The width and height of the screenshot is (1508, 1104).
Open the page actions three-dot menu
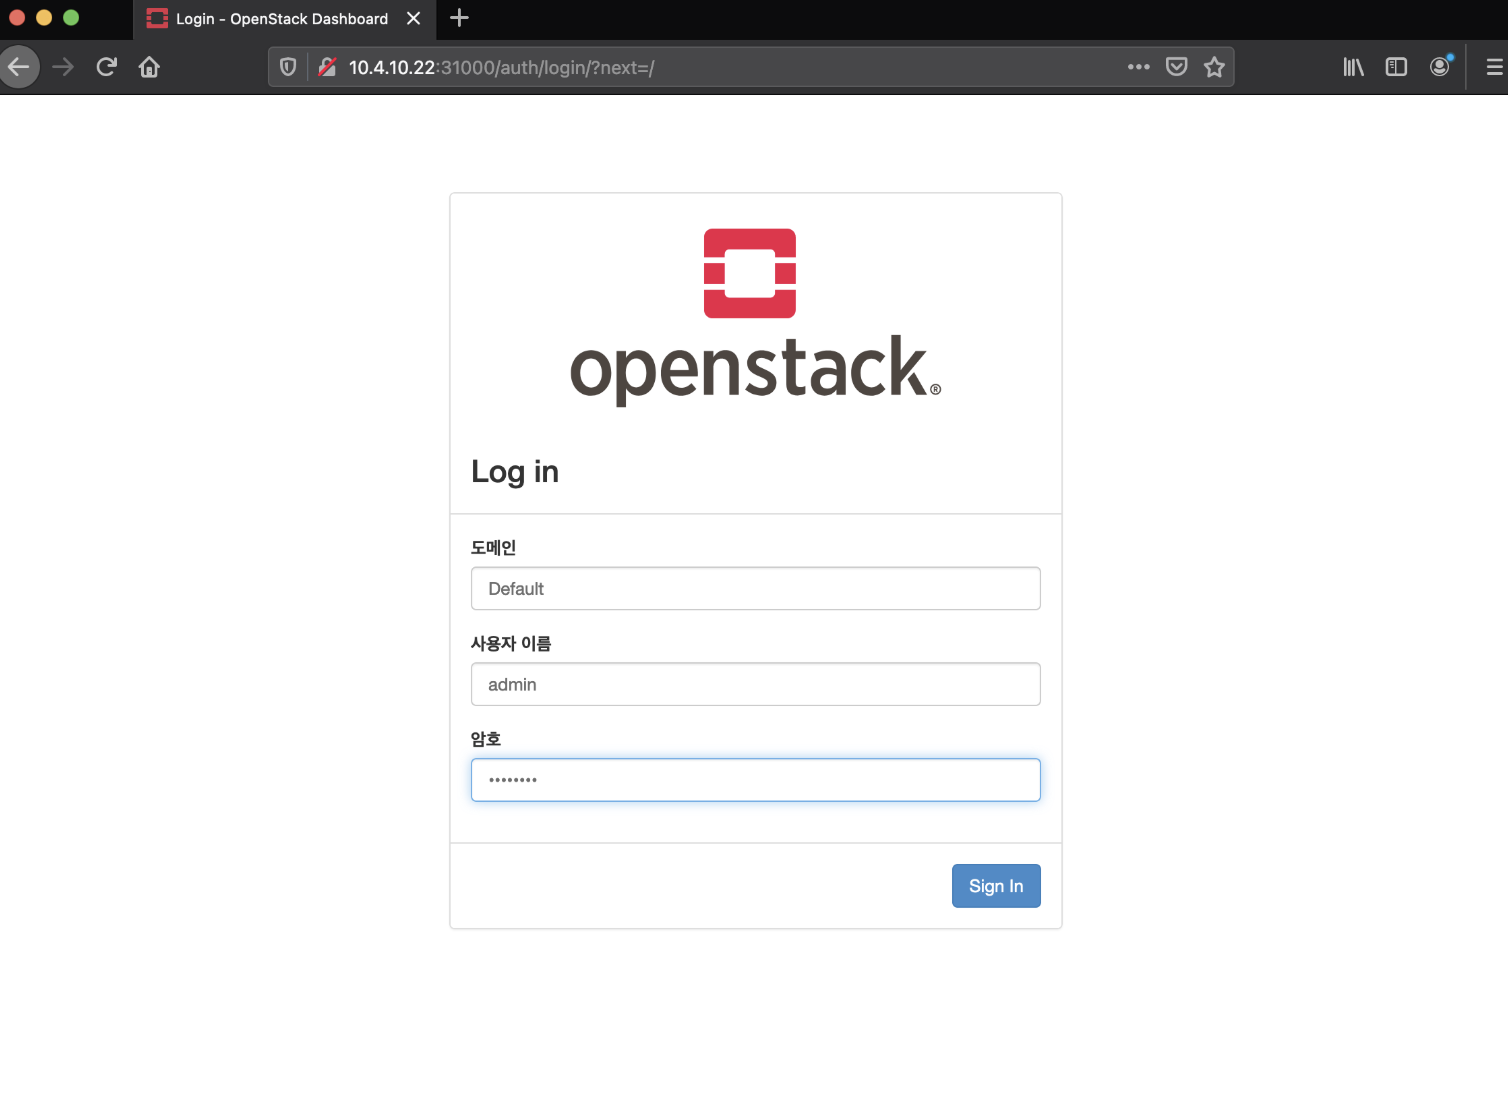click(x=1138, y=67)
